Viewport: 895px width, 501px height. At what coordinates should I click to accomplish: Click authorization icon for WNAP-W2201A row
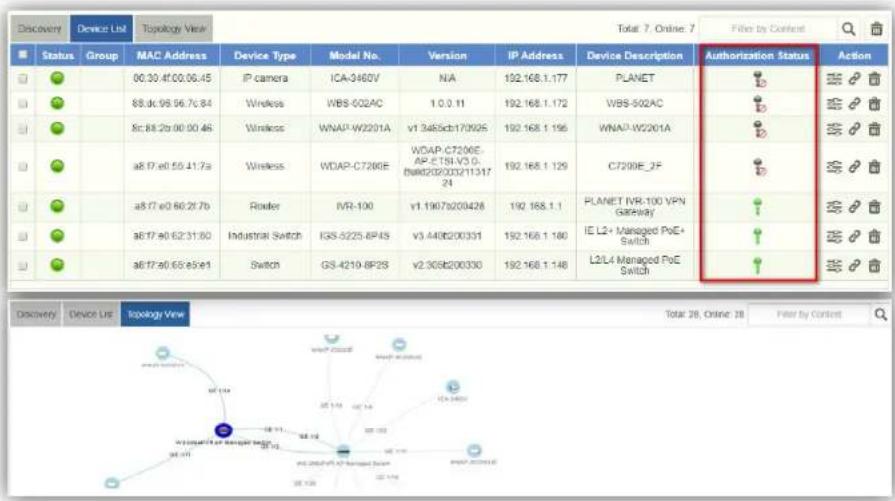(759, 129)
